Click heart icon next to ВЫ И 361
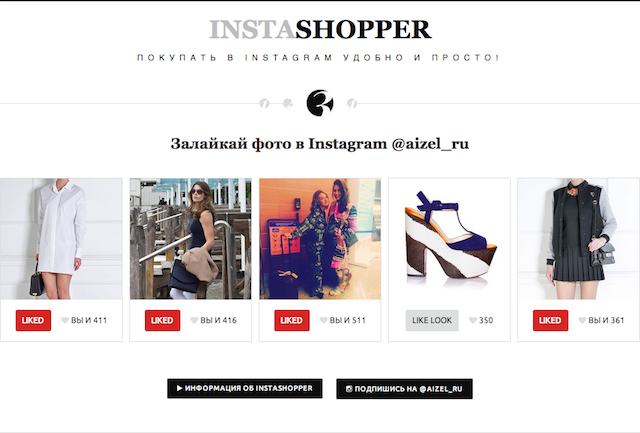Image resolution: width=640 pixels, height=433 pixels. click(x=582, y=320)
